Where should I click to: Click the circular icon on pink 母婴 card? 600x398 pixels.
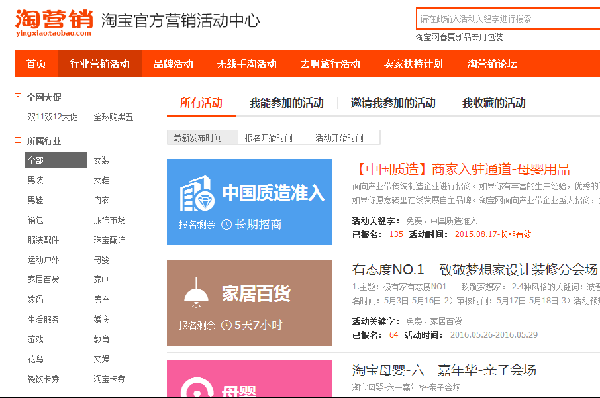(x=197, y=387)
